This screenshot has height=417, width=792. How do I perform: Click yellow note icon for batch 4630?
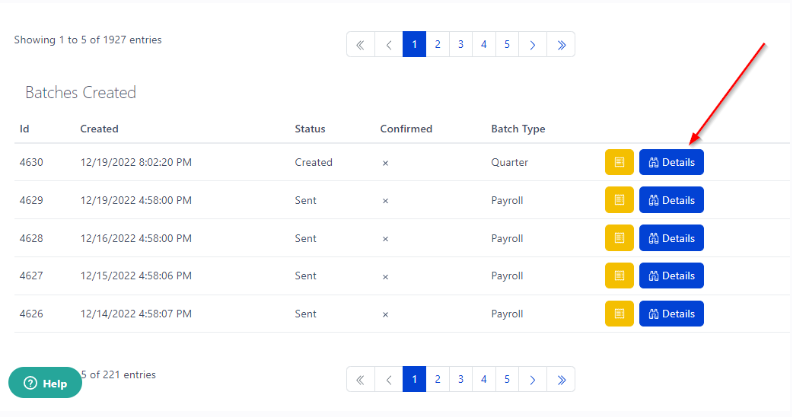point(619,162)
